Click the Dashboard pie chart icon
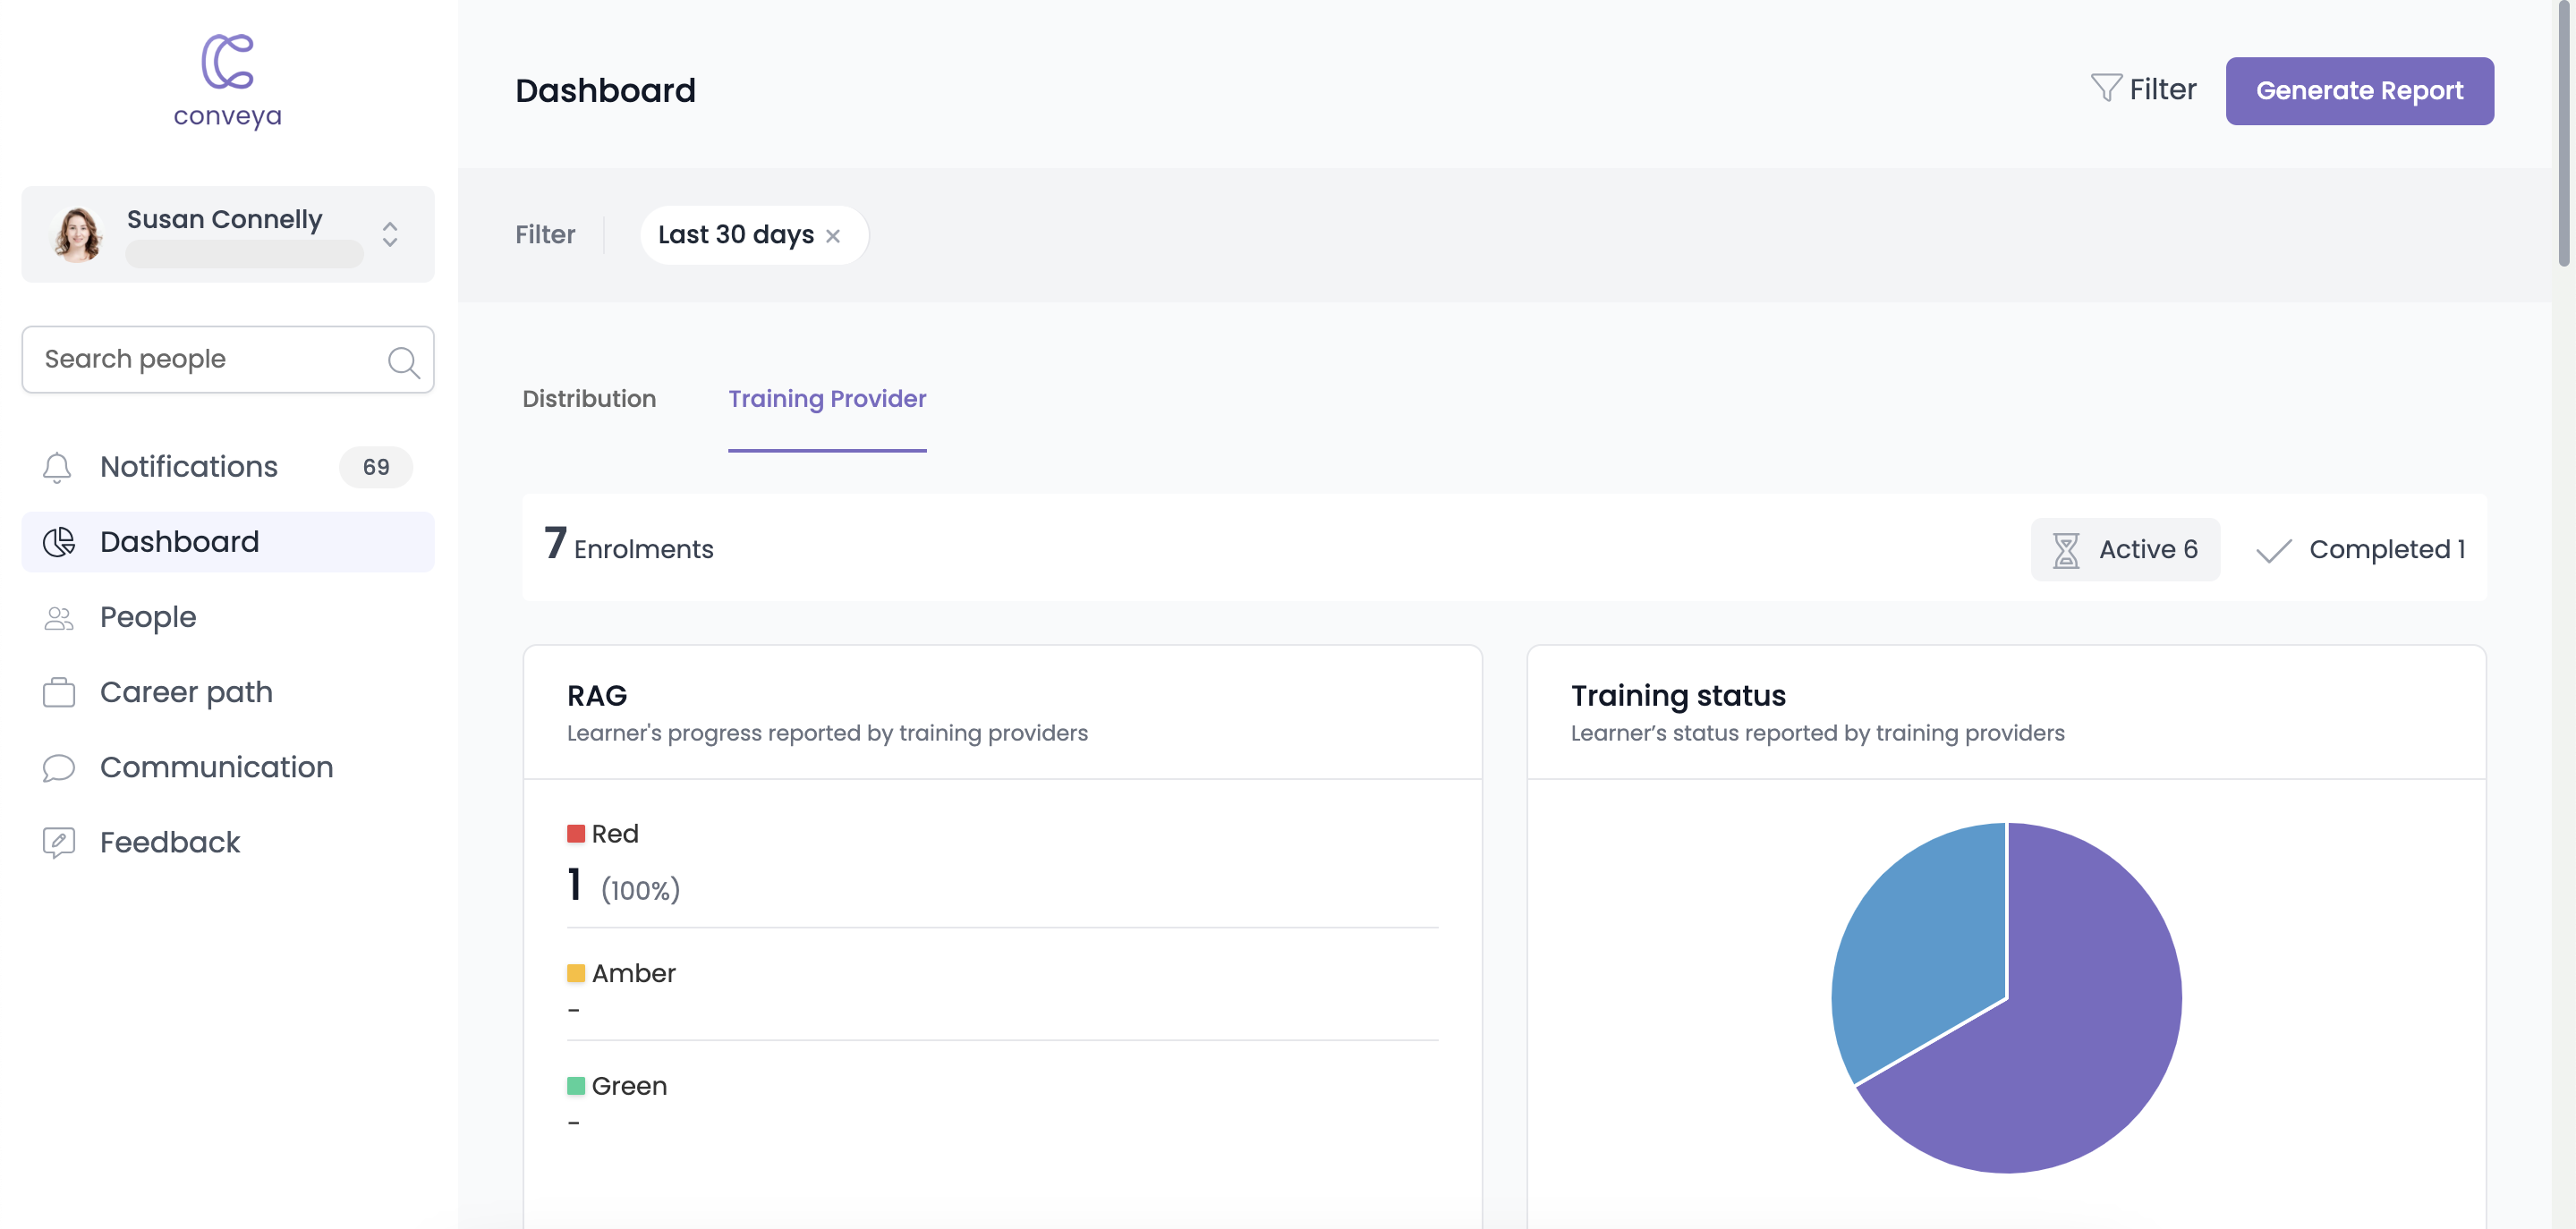2576x1229 pixels. coord(59,542)
